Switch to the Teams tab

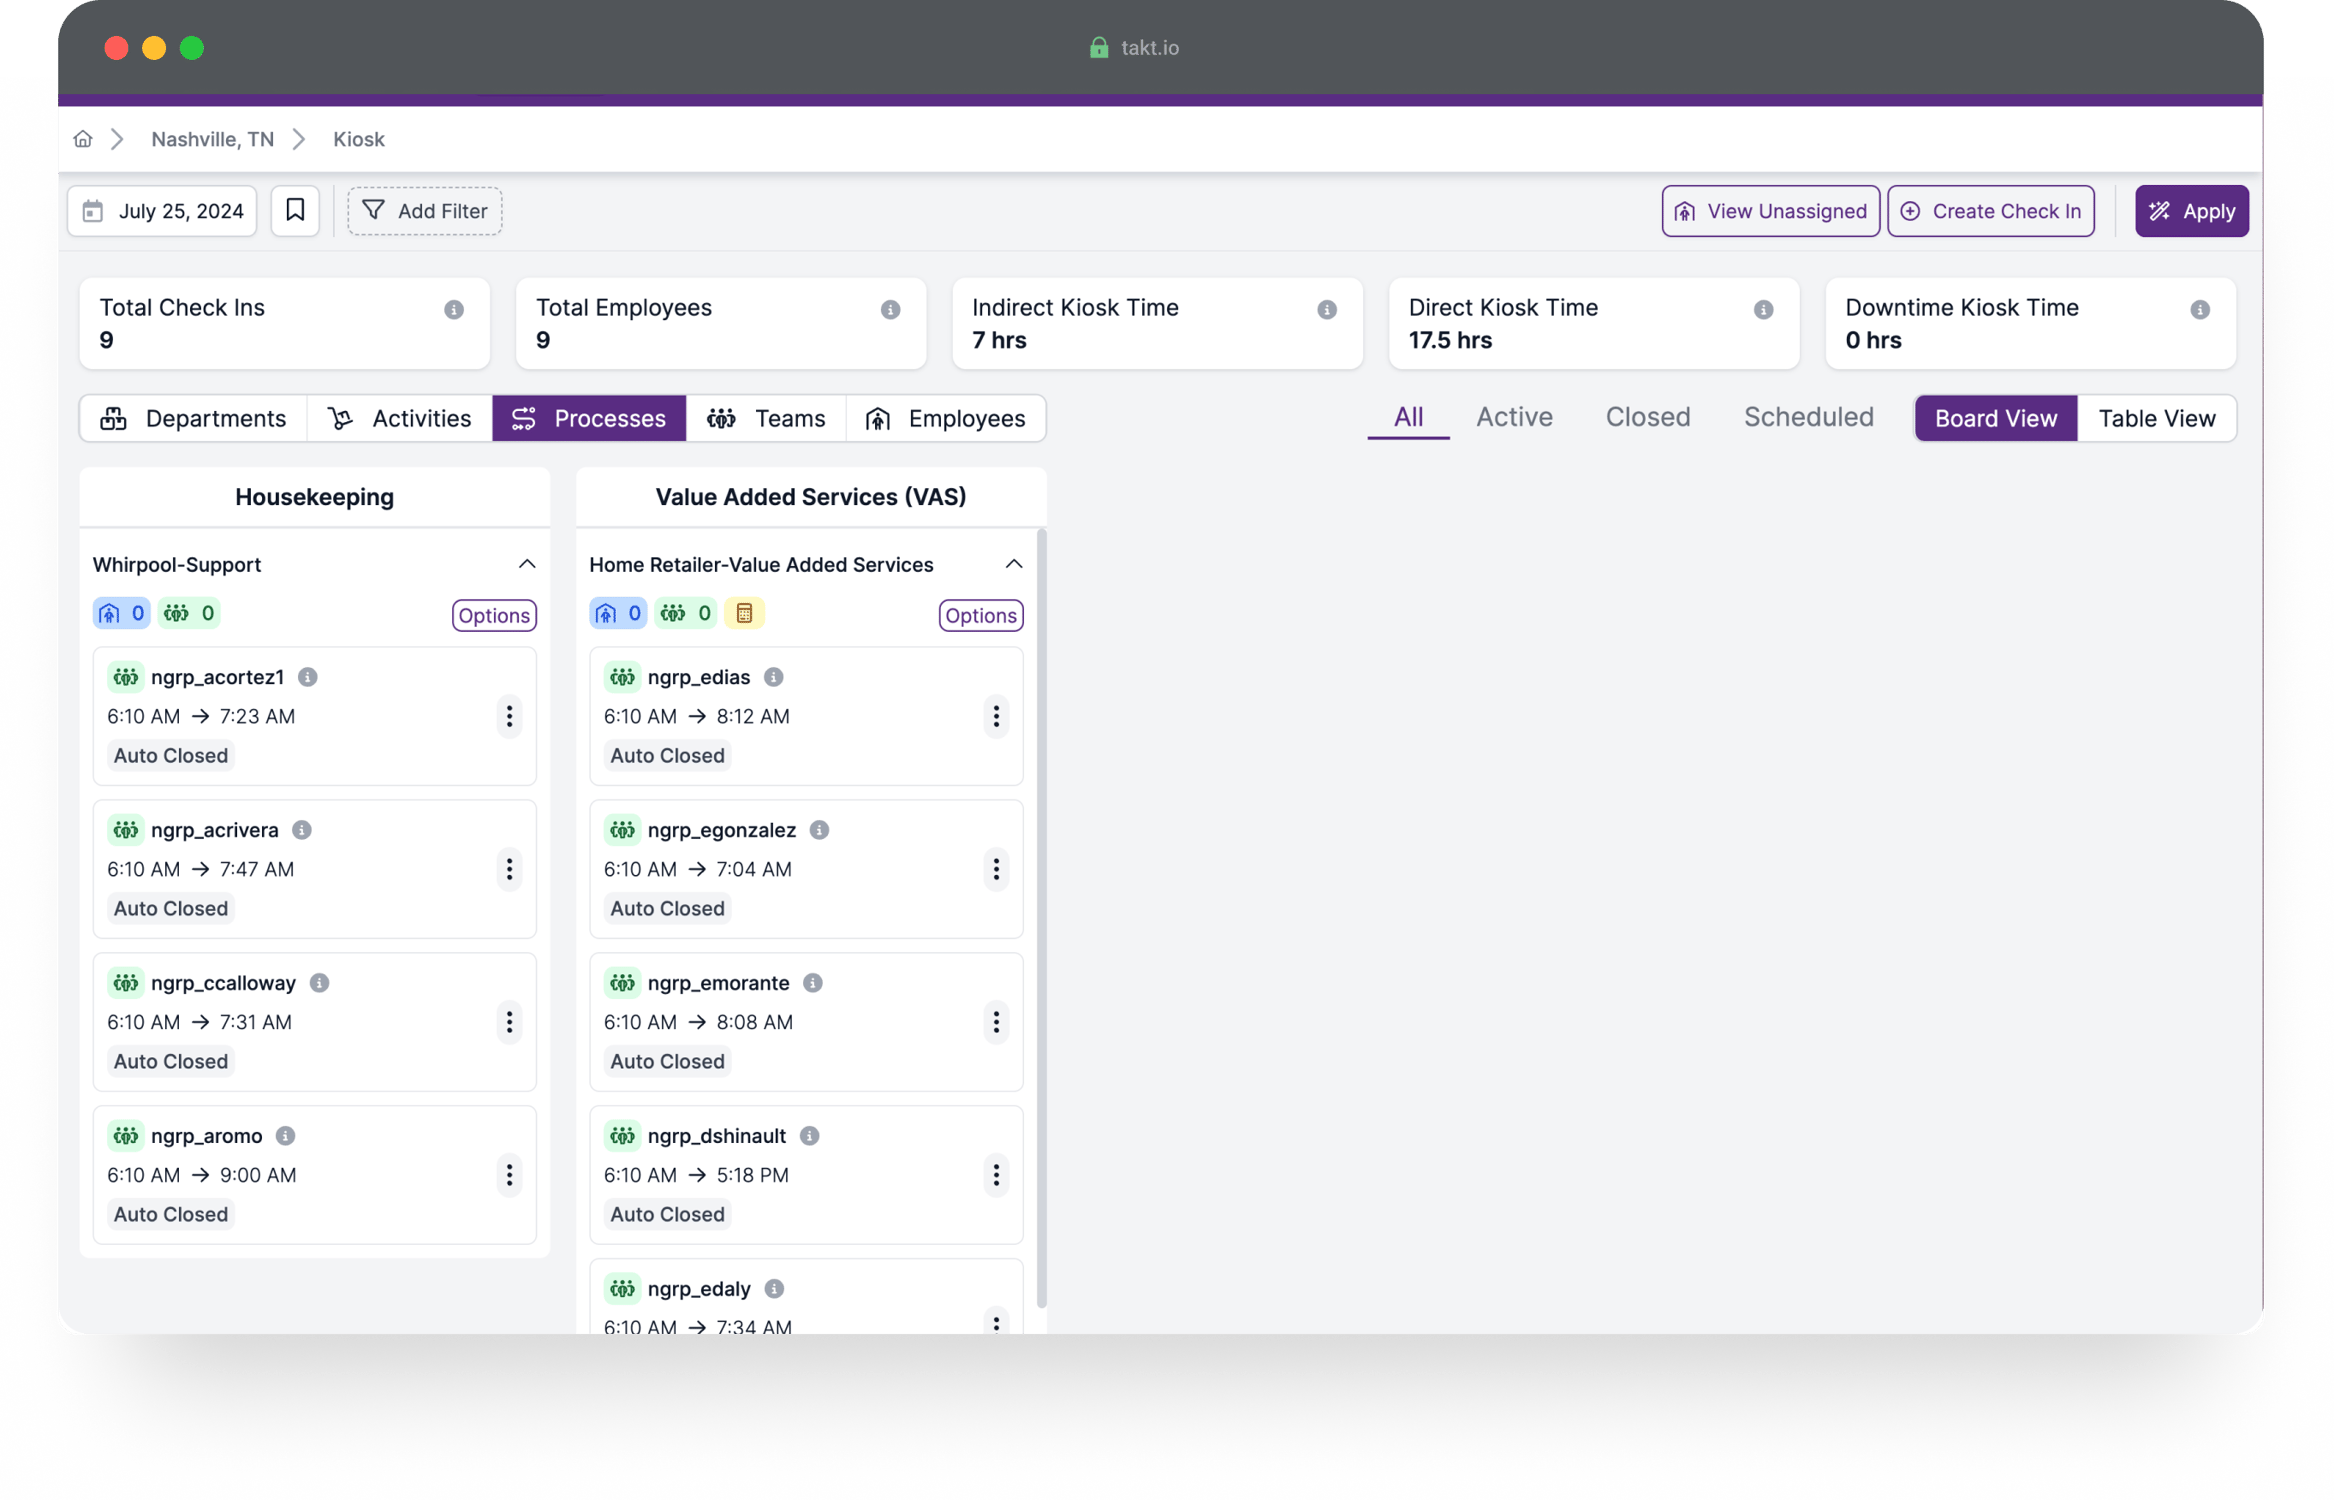pos(767,418)
